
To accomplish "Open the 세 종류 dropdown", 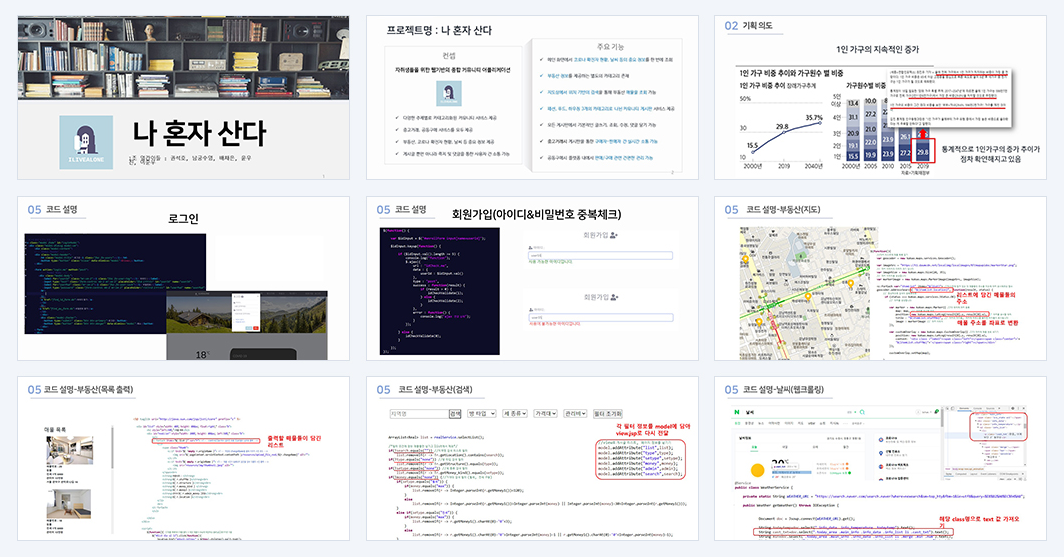I will point(515,413).
